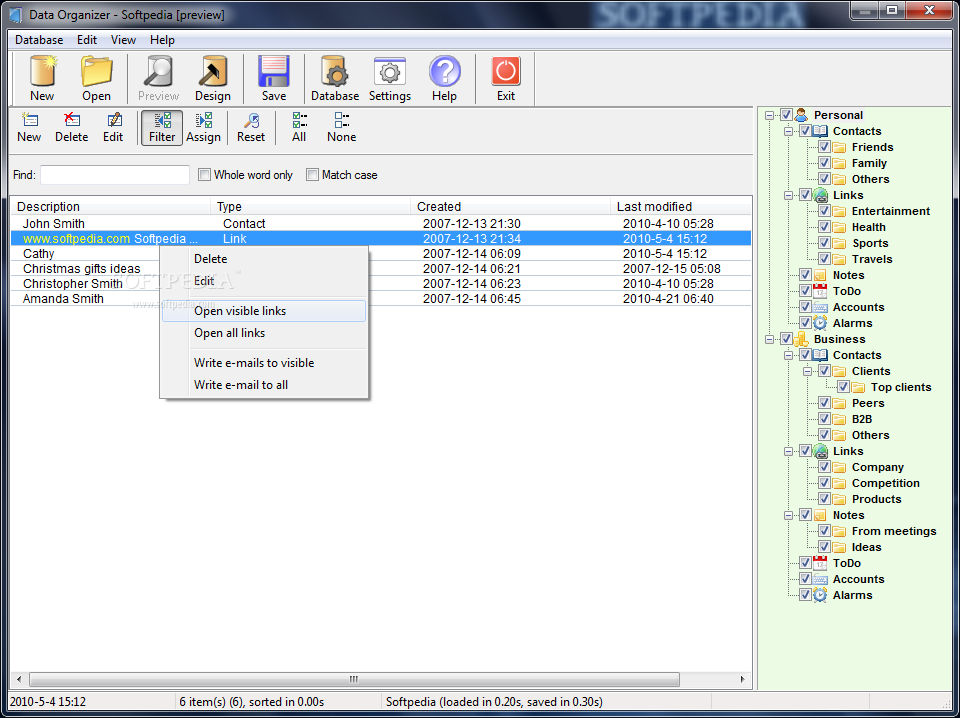Collapse Business Contacts node
This screenshot has width=960, height=718.
789,355
